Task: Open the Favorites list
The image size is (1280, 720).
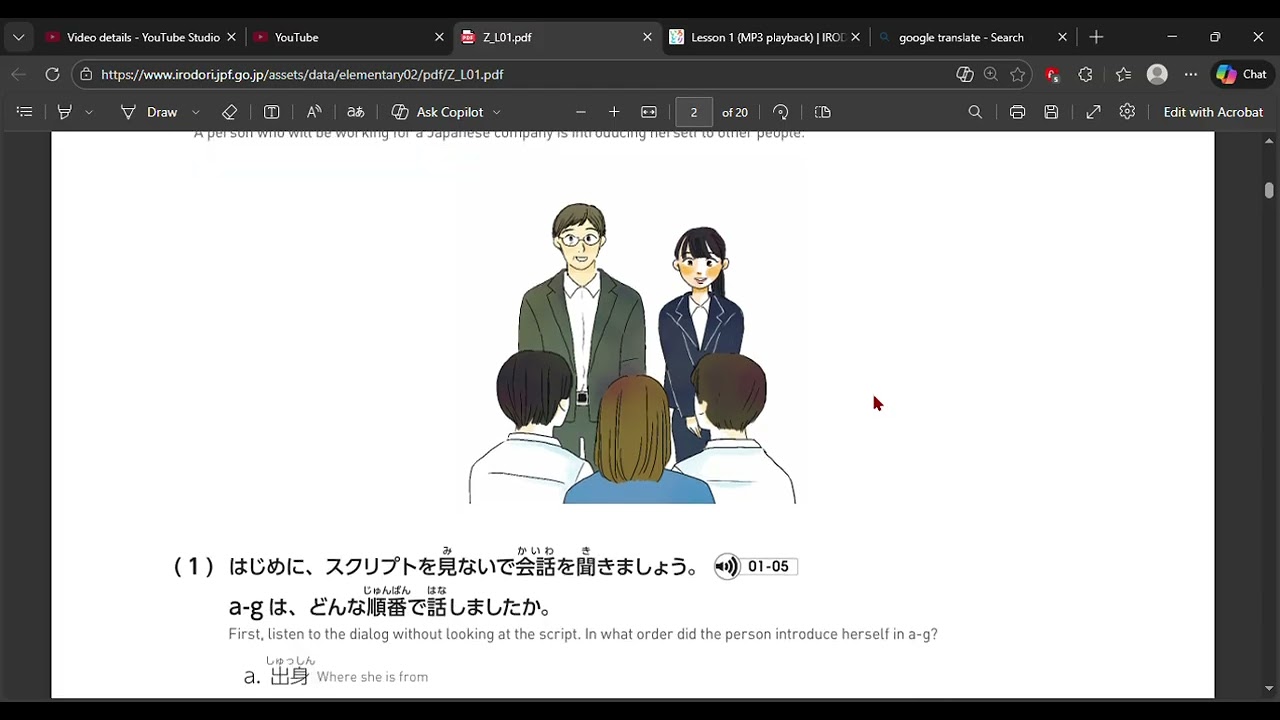Action: point(1123,74)
